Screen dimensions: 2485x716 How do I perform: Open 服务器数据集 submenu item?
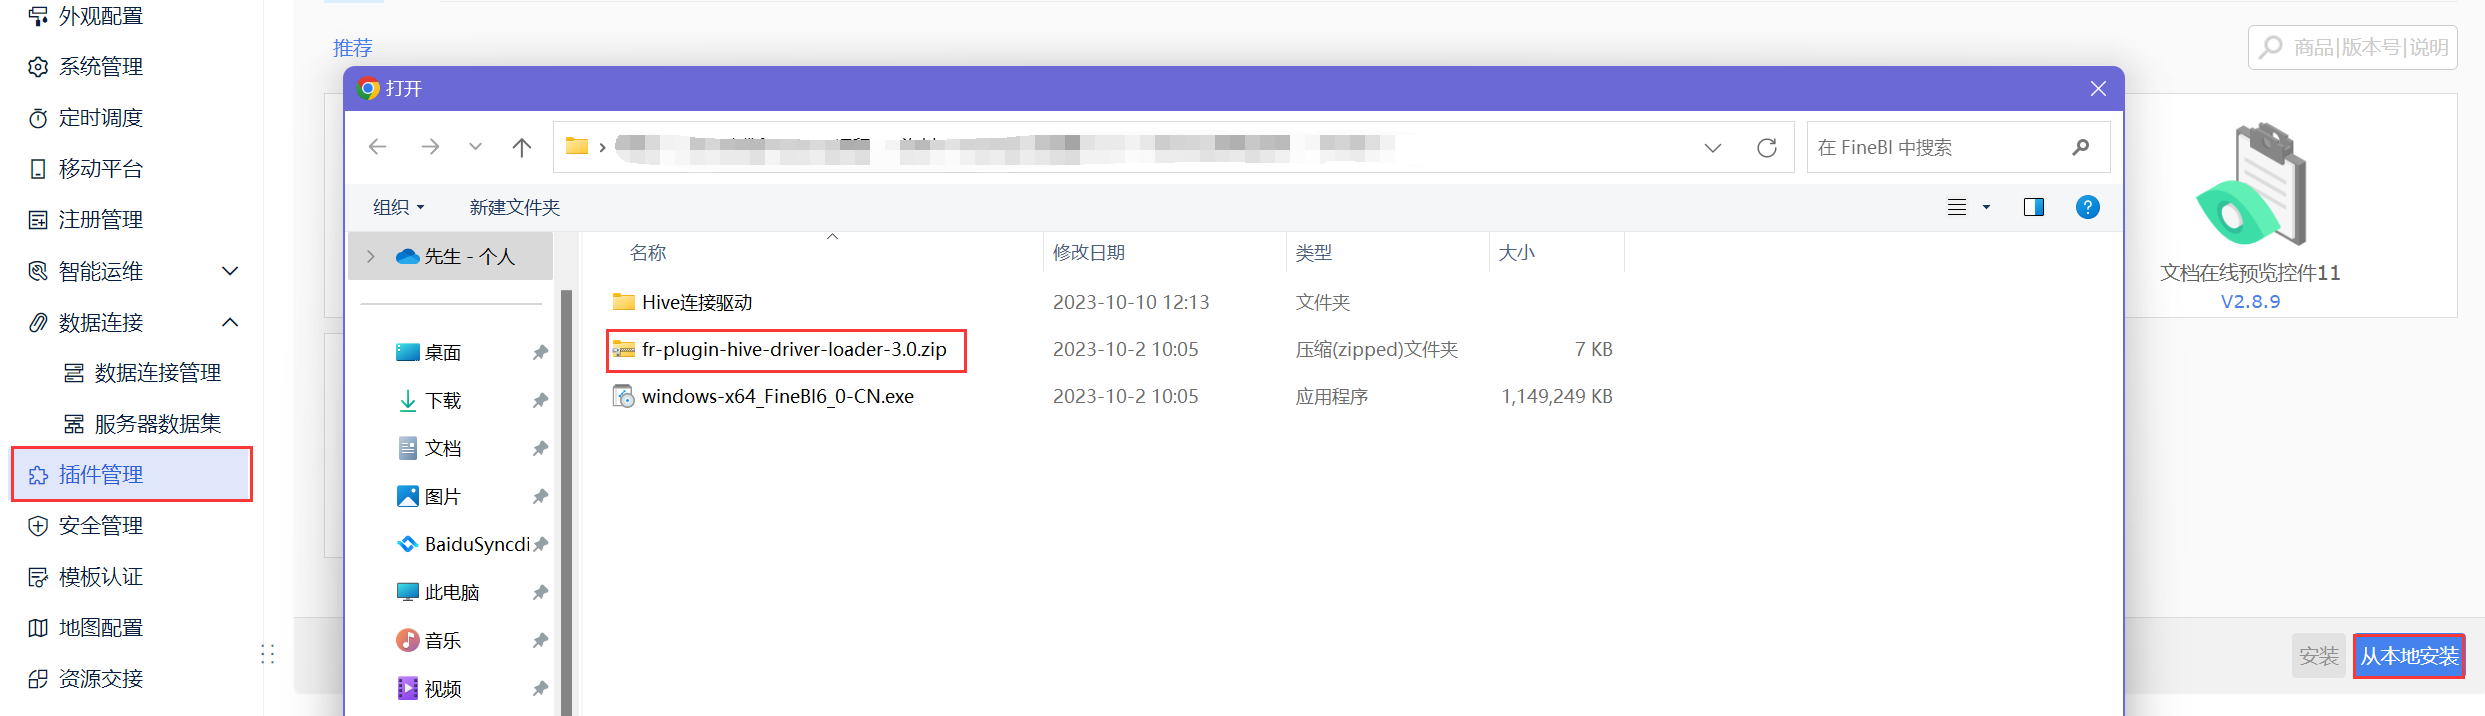157,424
